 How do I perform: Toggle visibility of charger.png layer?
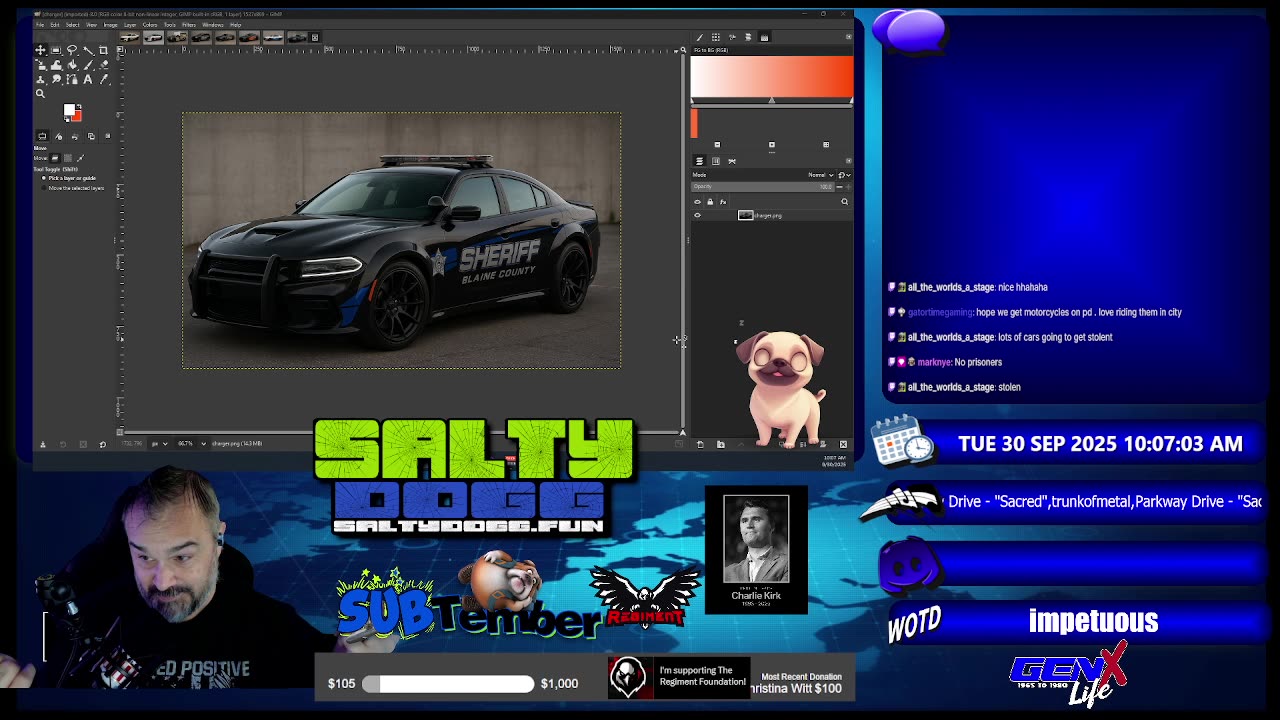698,215
